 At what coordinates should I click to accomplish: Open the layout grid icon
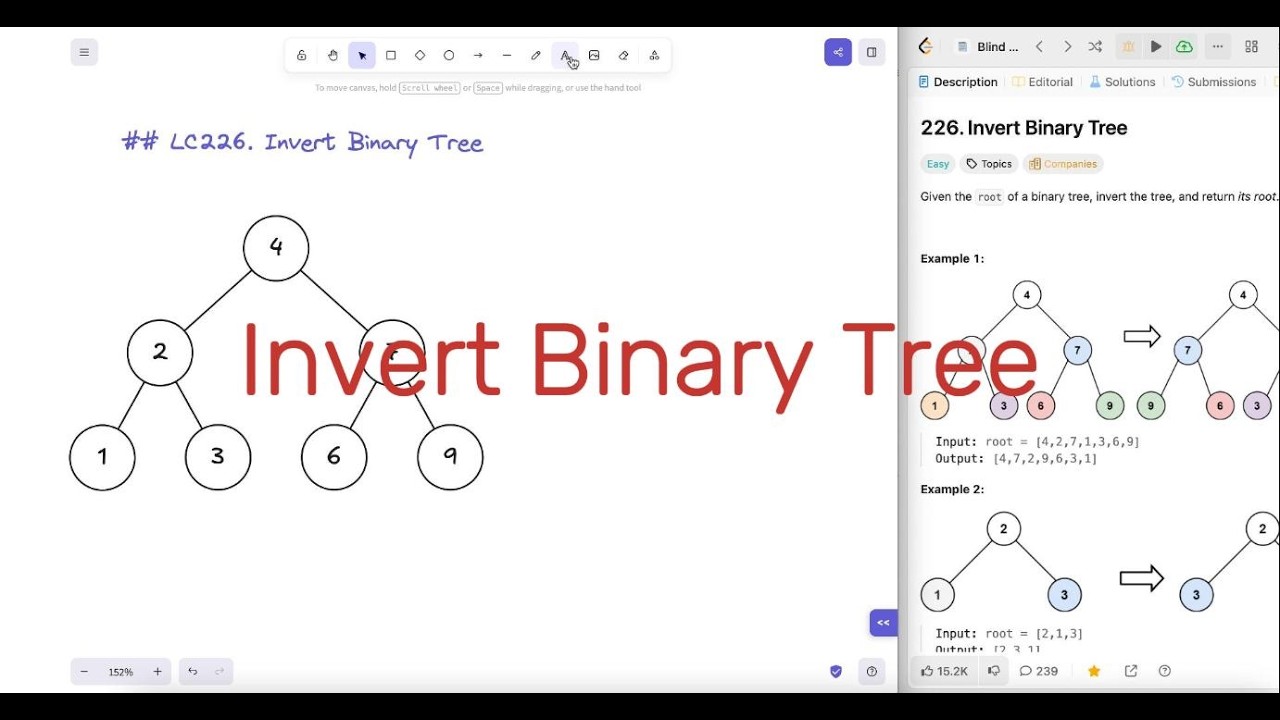tap(1251, 47)
